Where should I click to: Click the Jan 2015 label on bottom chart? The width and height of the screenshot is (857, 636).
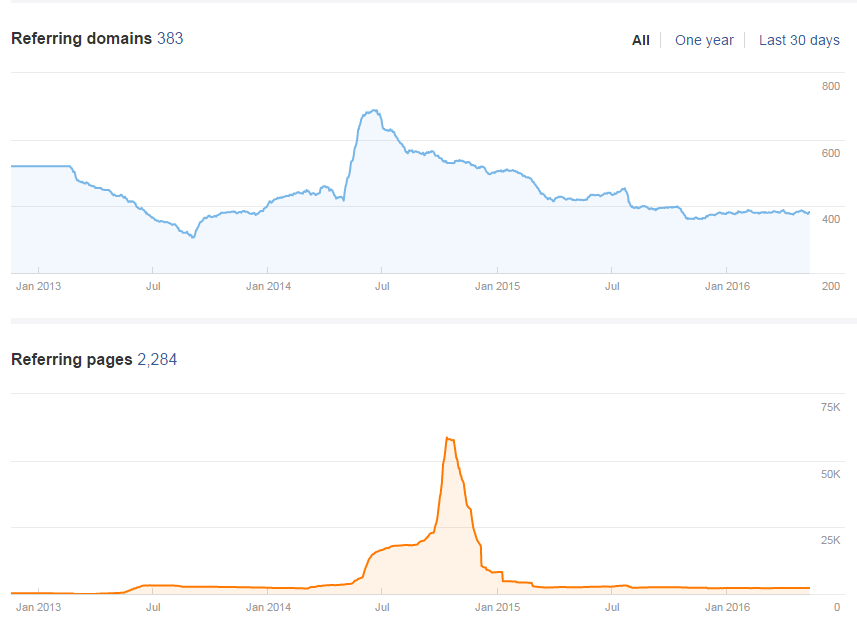tap(497, 607)
